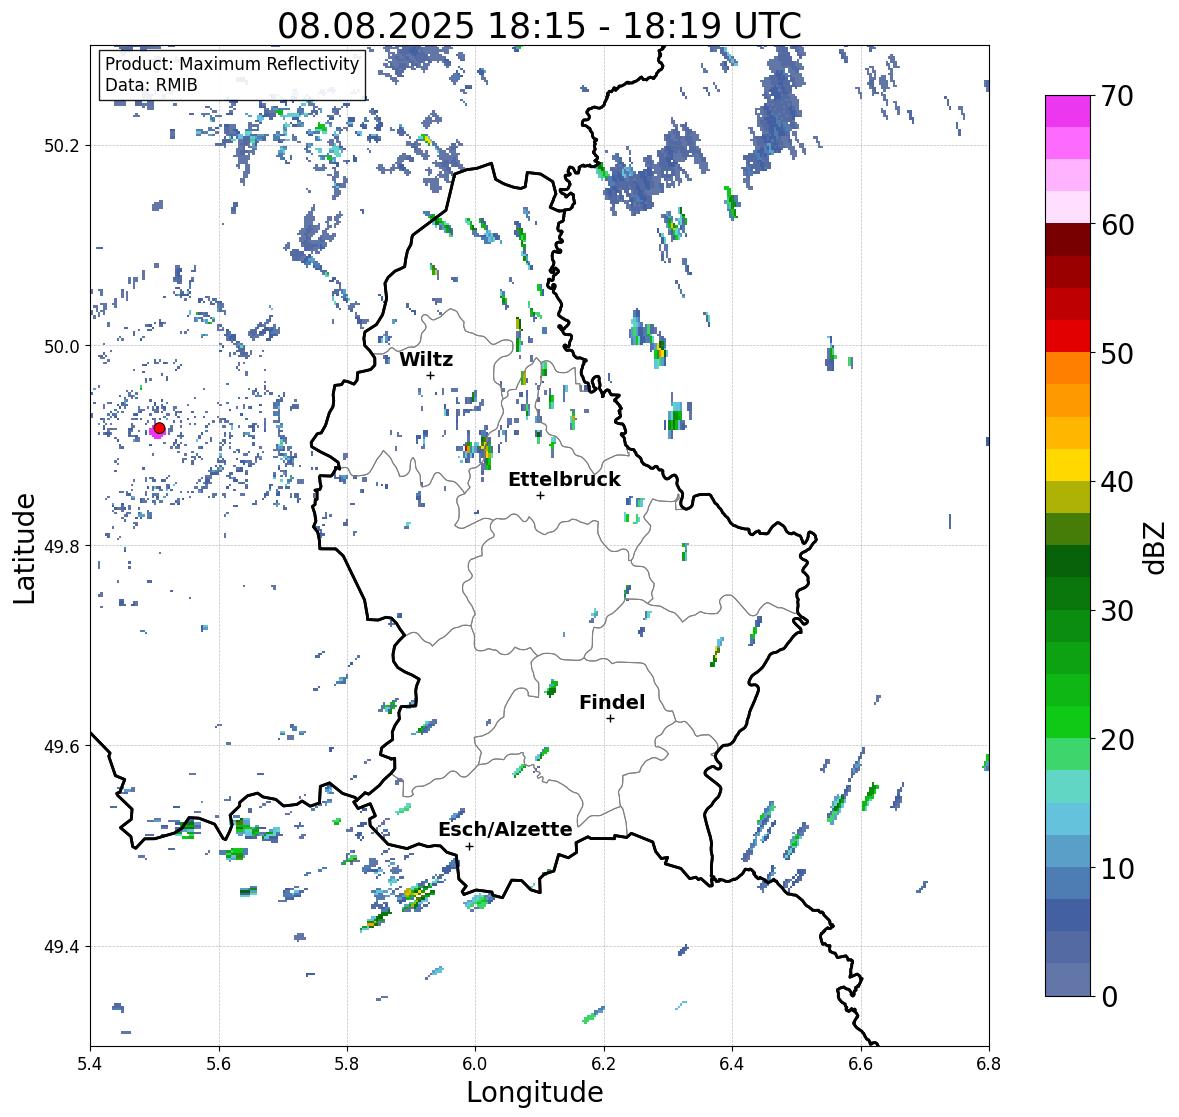Screen dimensions: 1179x1117
Task: Select the Esch/Alzette station label
Action: tap(505, 829)
